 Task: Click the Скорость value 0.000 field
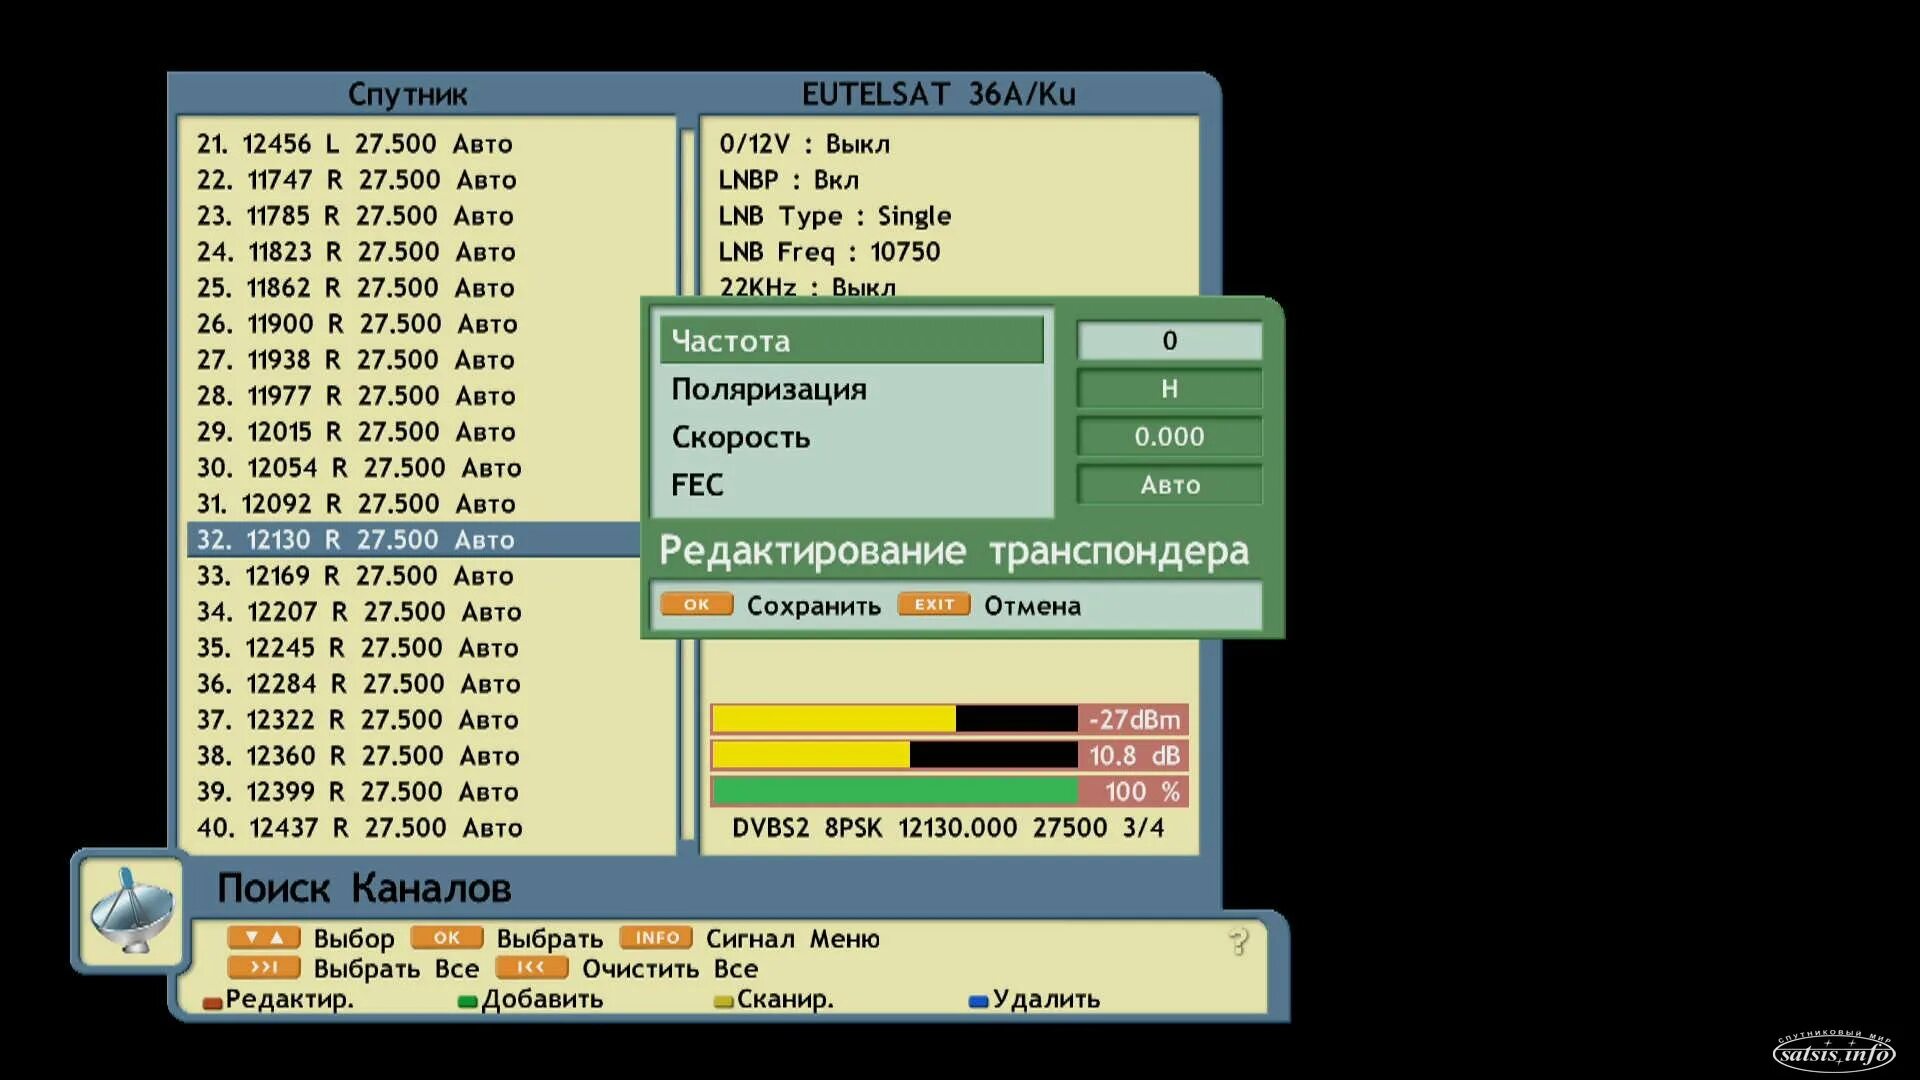point(1169,437)
